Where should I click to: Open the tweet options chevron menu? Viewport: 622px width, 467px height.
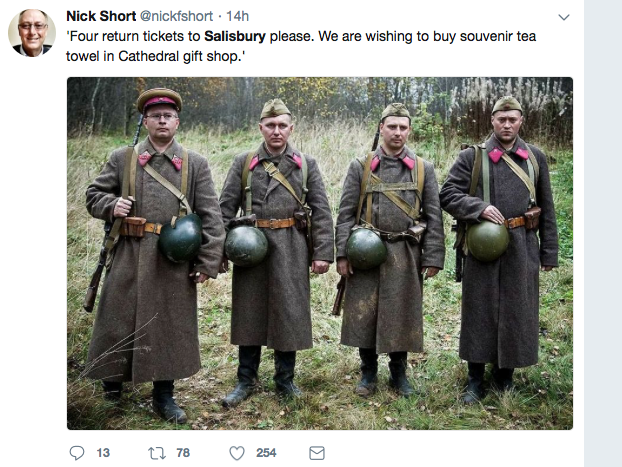(x=564, y=17)
